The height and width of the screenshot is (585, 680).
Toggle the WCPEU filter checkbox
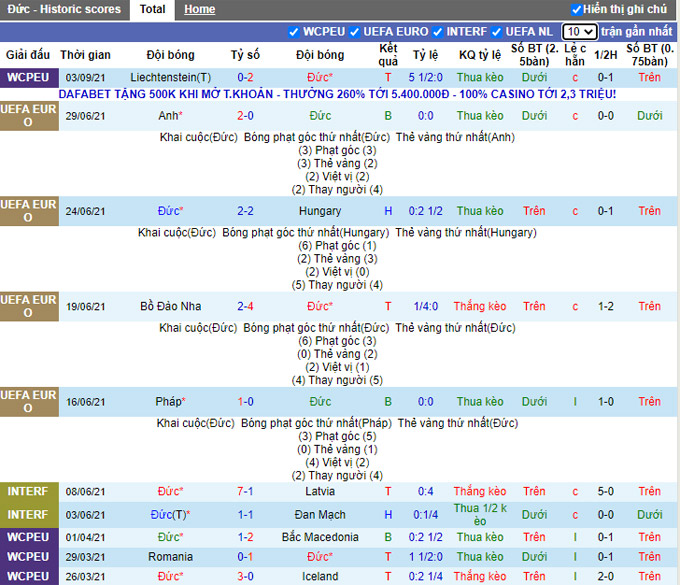point(294,32)
